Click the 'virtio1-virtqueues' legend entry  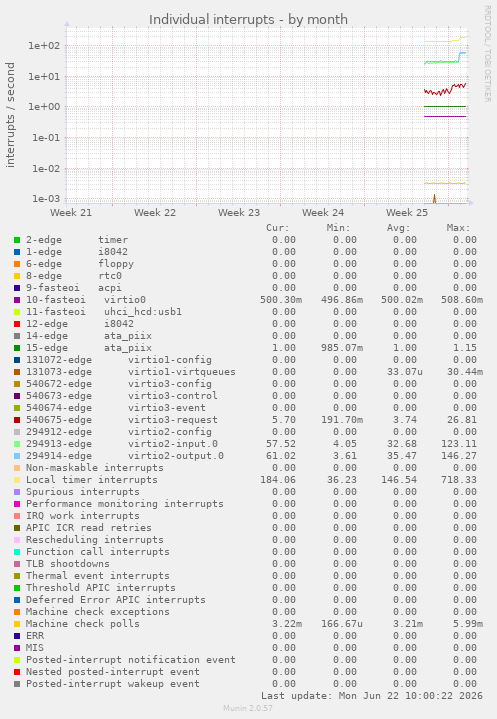(182, 372)
